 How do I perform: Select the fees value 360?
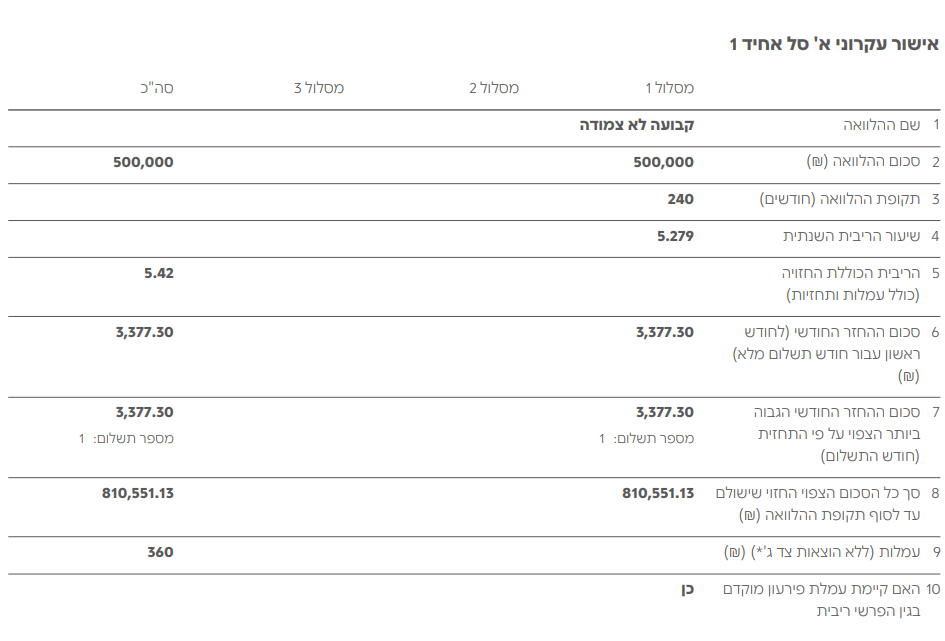[160, 552]
